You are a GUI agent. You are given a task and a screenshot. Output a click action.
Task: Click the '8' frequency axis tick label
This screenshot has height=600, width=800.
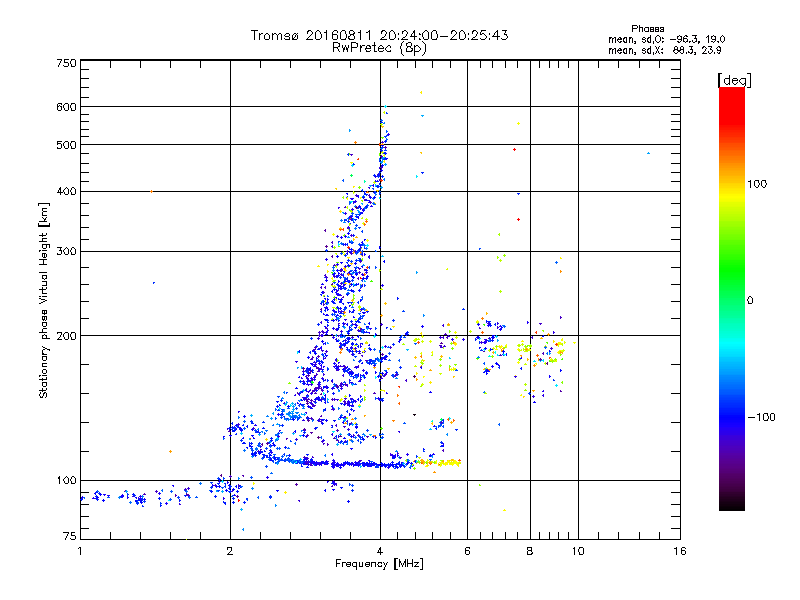530,551
